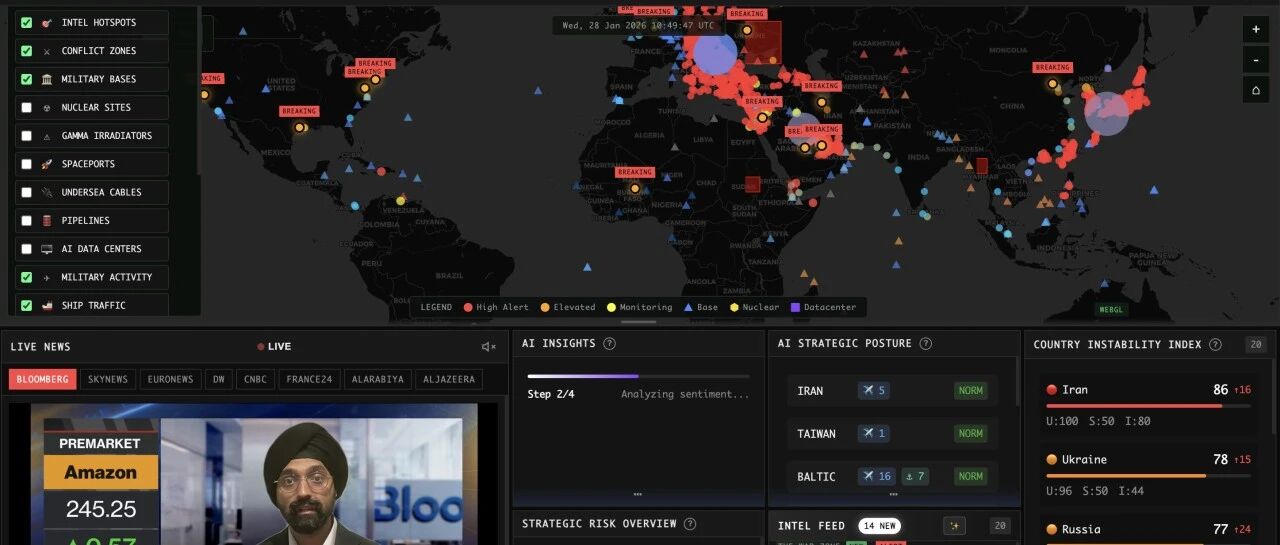Click the Intel Feed count badge 20
Screen dimensions: 1280x545
(1000, 526)
